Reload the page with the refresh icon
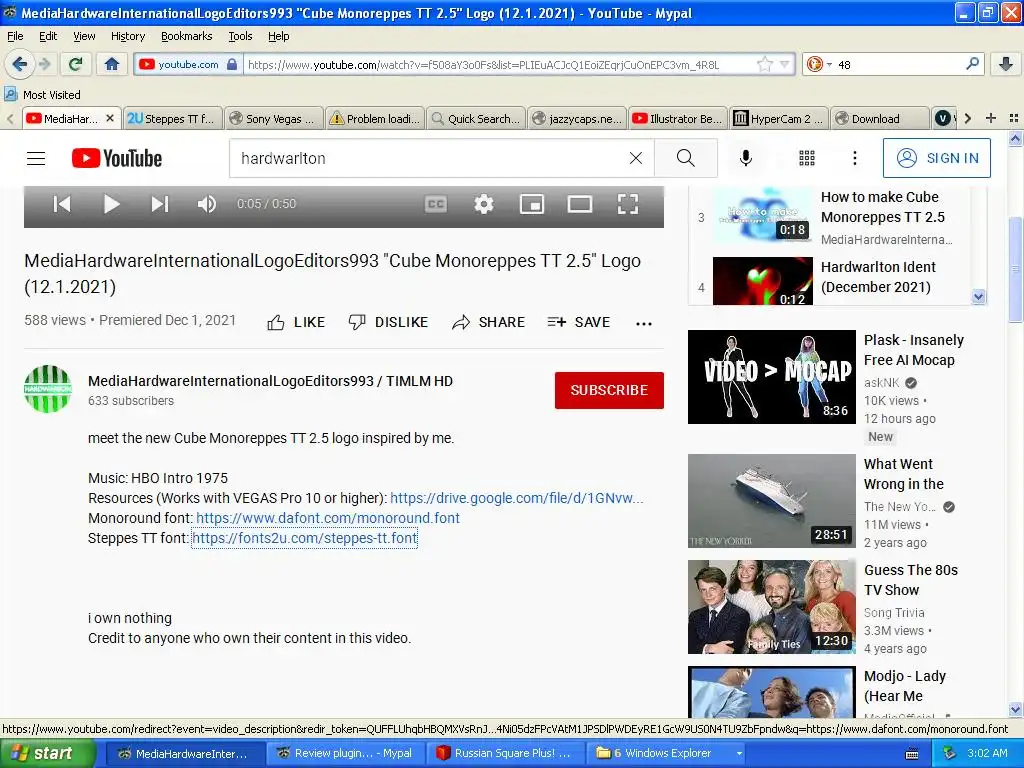The width and height of the screenshot is (1024, 768). coord(76,64)
